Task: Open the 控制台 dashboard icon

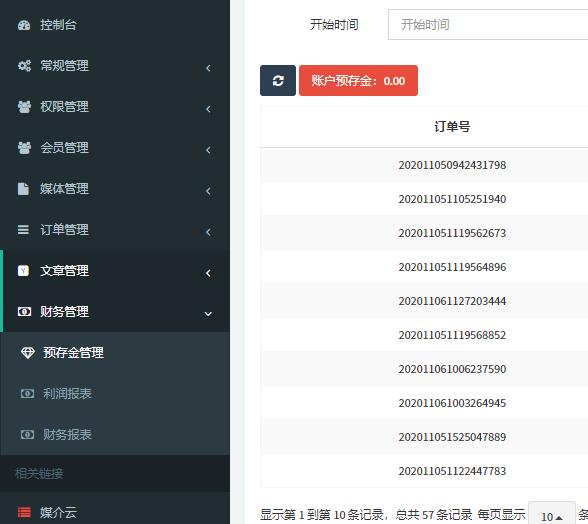Action: point(24,25)
